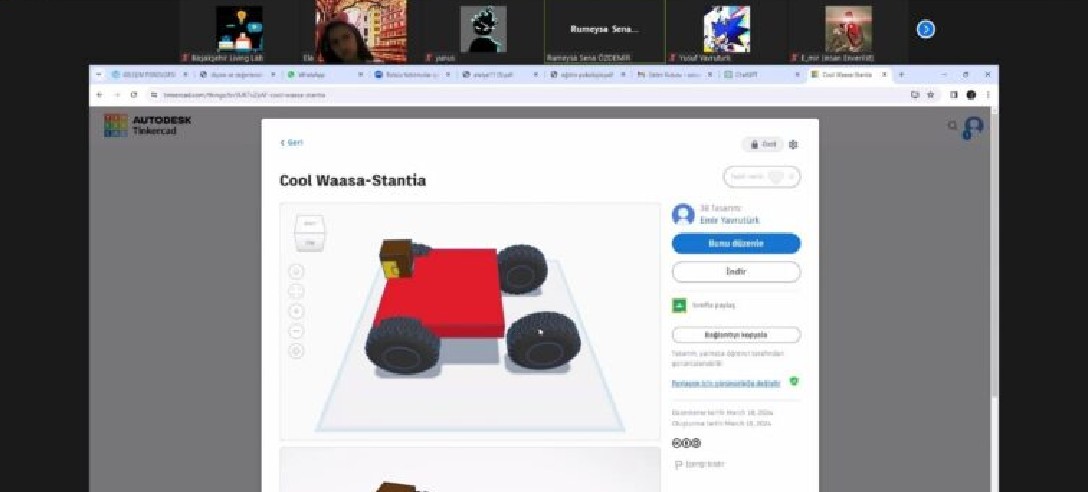Click the Bağlantıyı kopyala button
This screenshot has width=1088, height=492.
coord(736,334)
